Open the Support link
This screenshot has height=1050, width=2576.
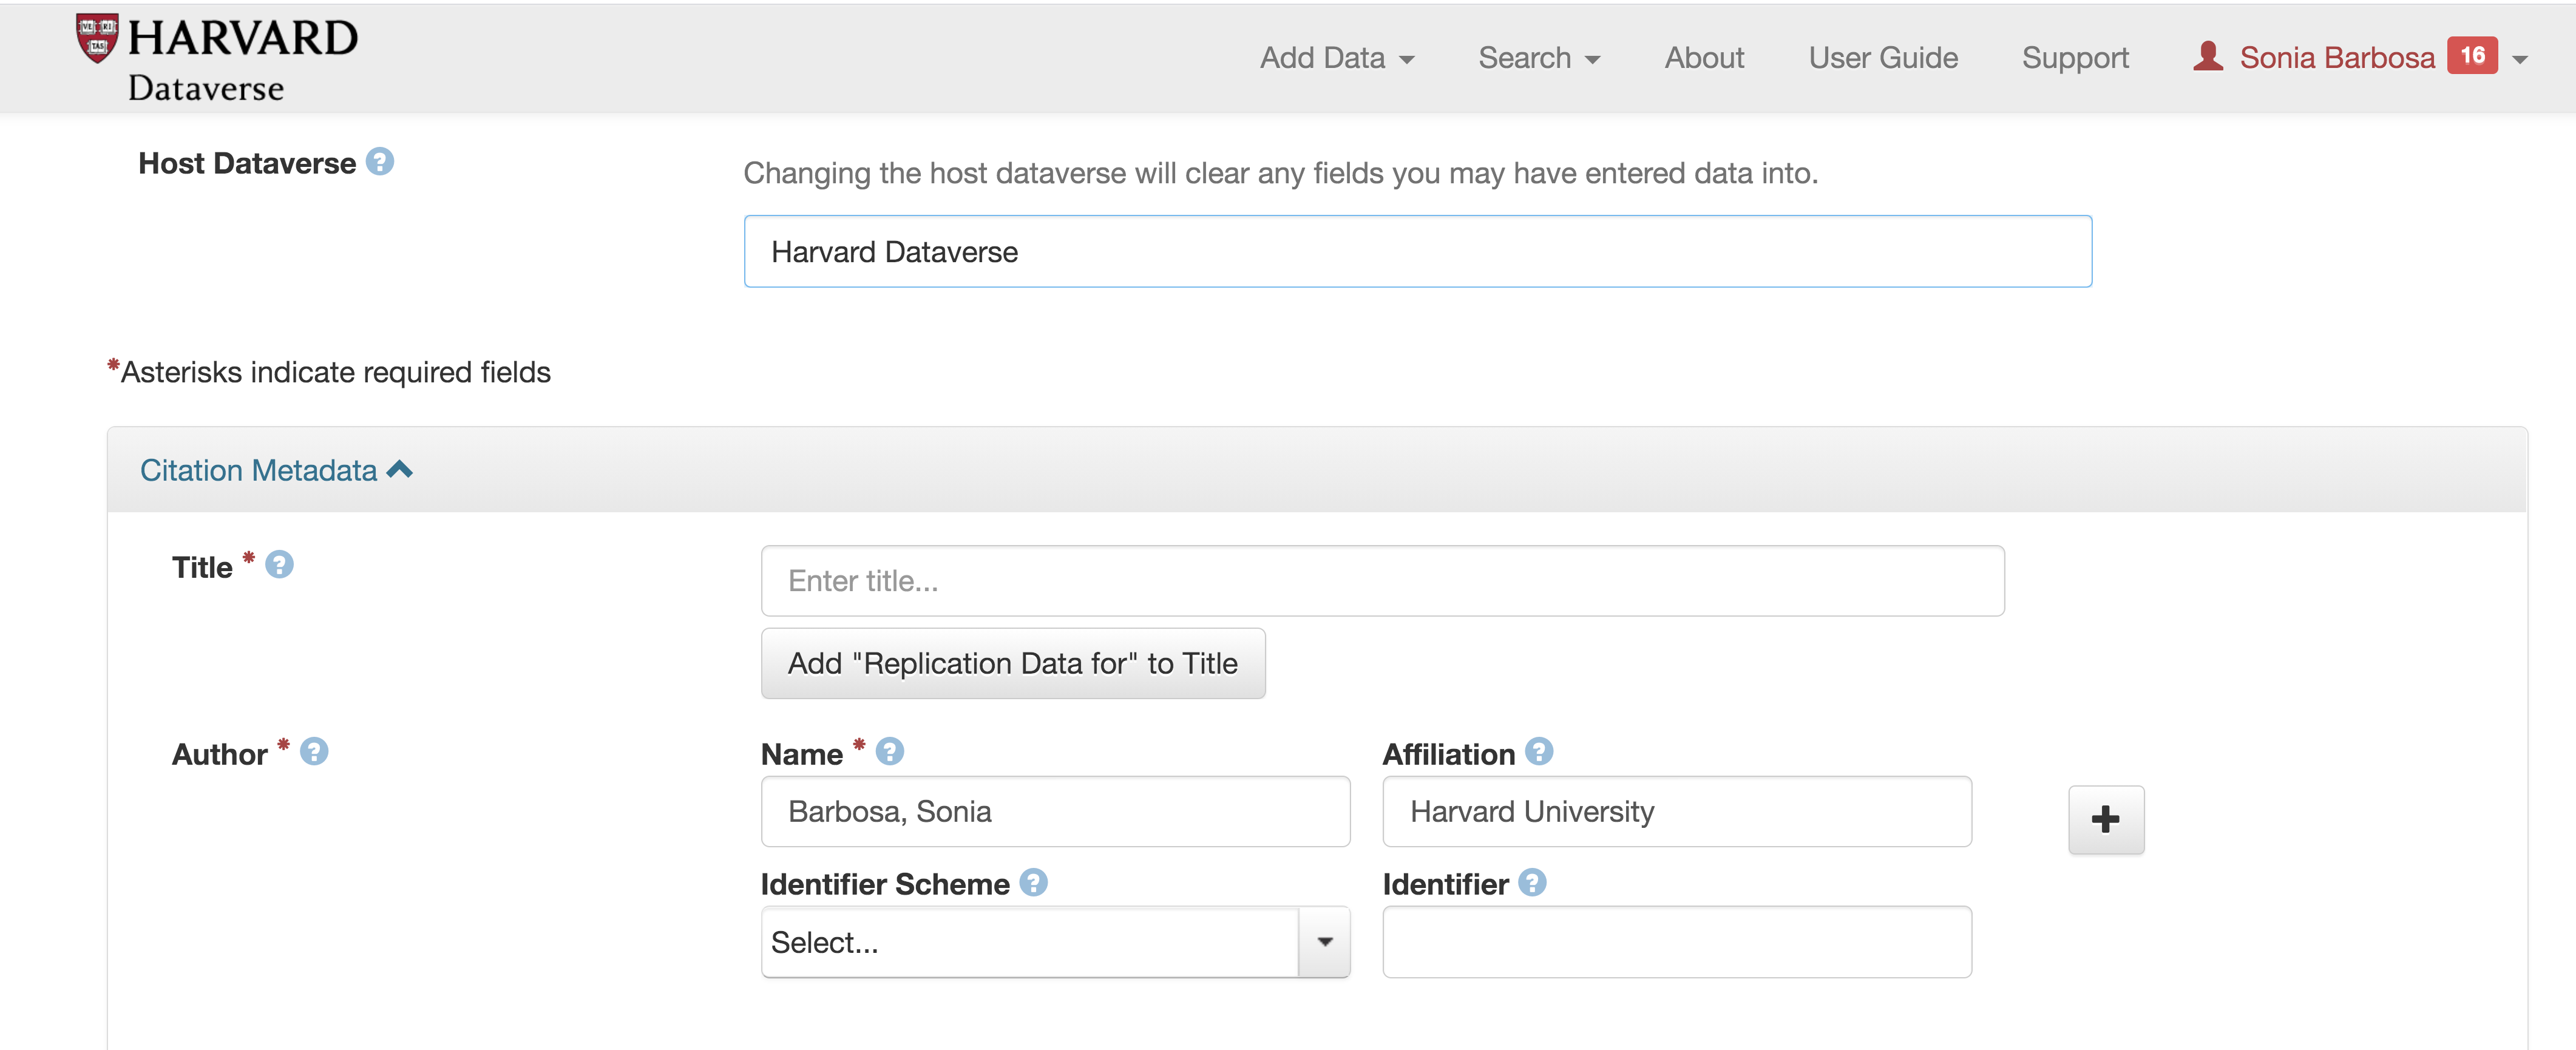point(2075,58)
